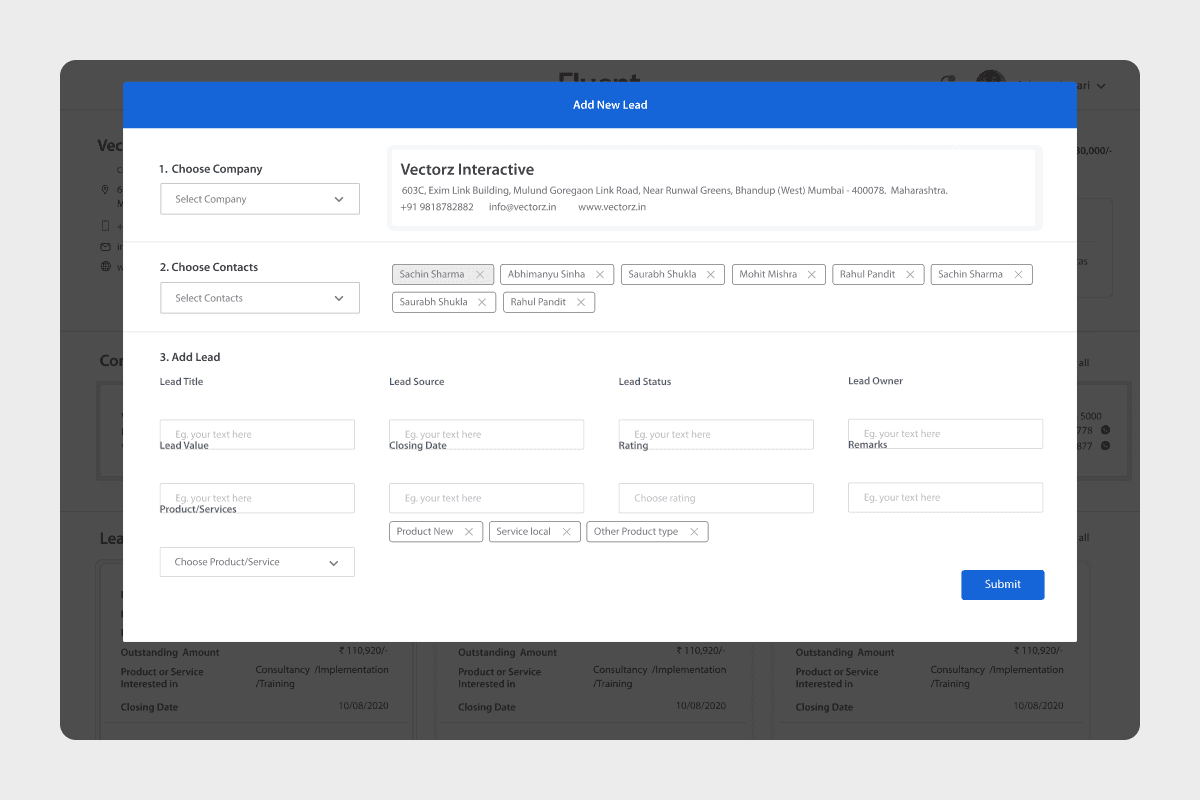Open the www.vectorz.in website link

click(x=612, y=207)
